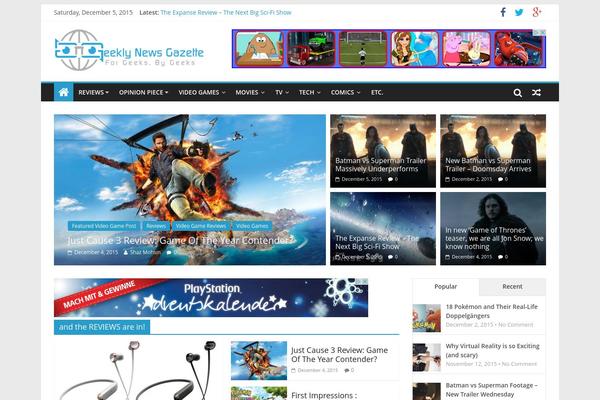Click the random post shuffle icon

pos(536,93)
